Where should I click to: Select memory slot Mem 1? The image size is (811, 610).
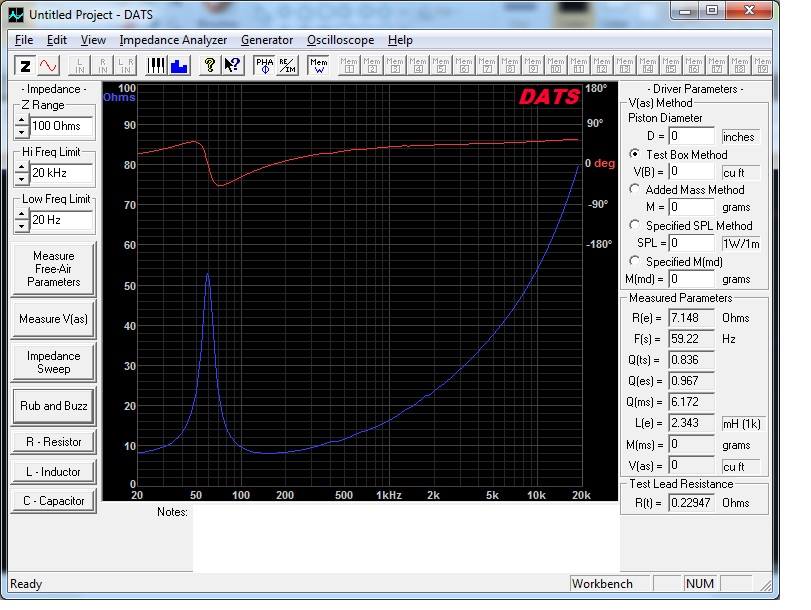pos(349,66)
